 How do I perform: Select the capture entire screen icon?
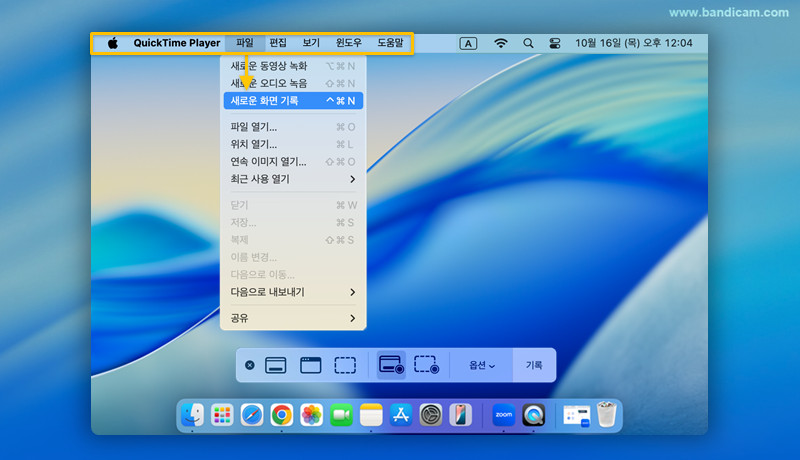(x=276, y=366)
